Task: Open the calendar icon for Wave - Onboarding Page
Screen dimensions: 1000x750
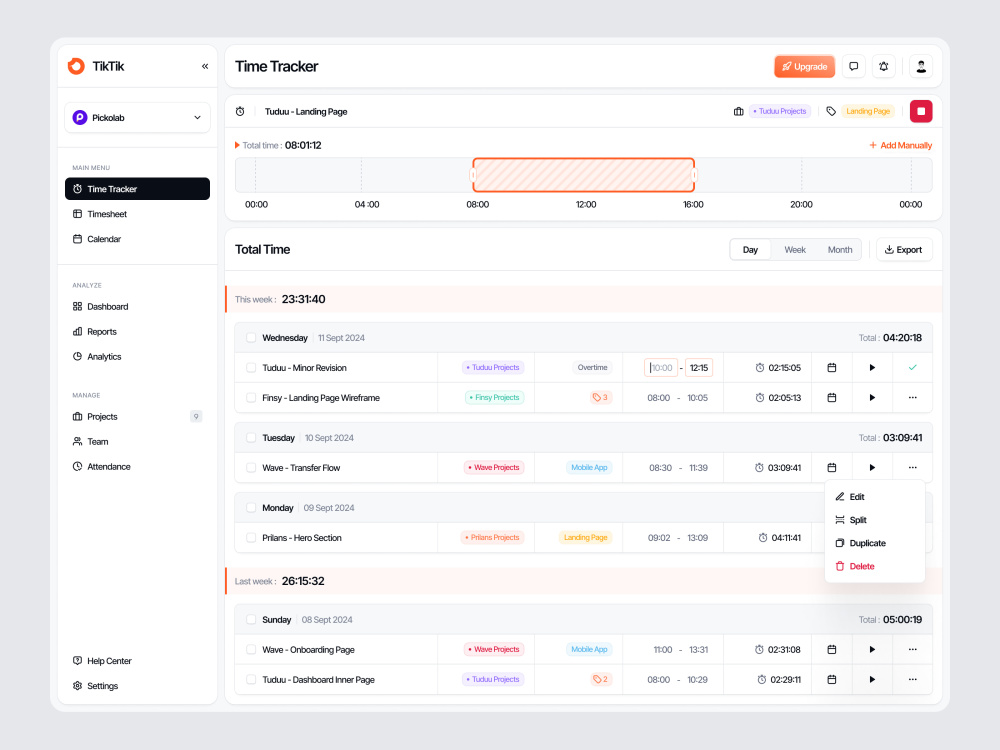Action: pos(832,650)
